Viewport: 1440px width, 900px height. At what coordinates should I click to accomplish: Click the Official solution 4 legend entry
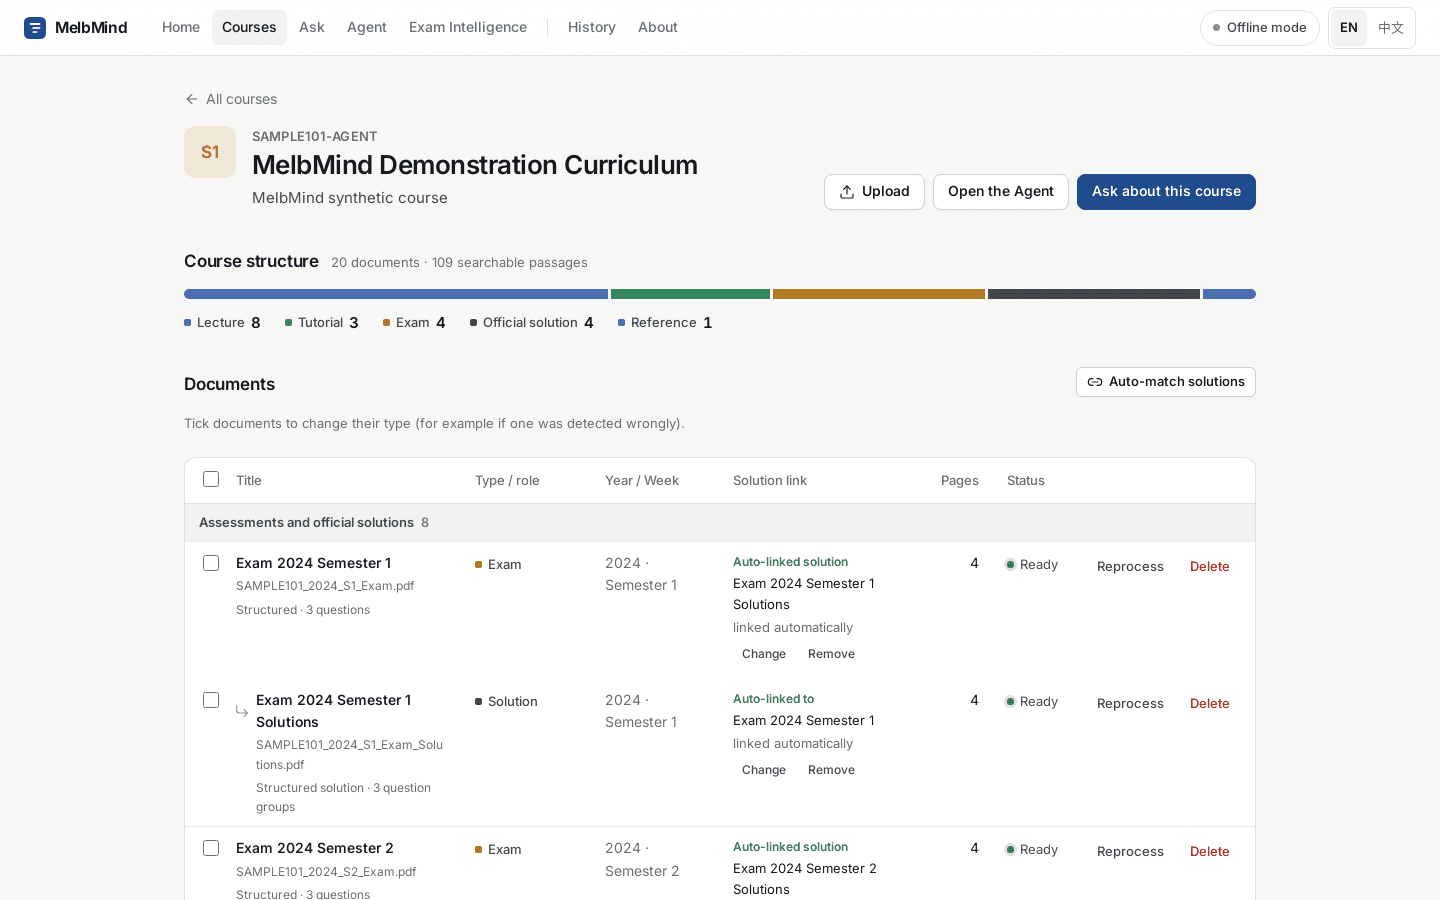[x=532, y=322]
